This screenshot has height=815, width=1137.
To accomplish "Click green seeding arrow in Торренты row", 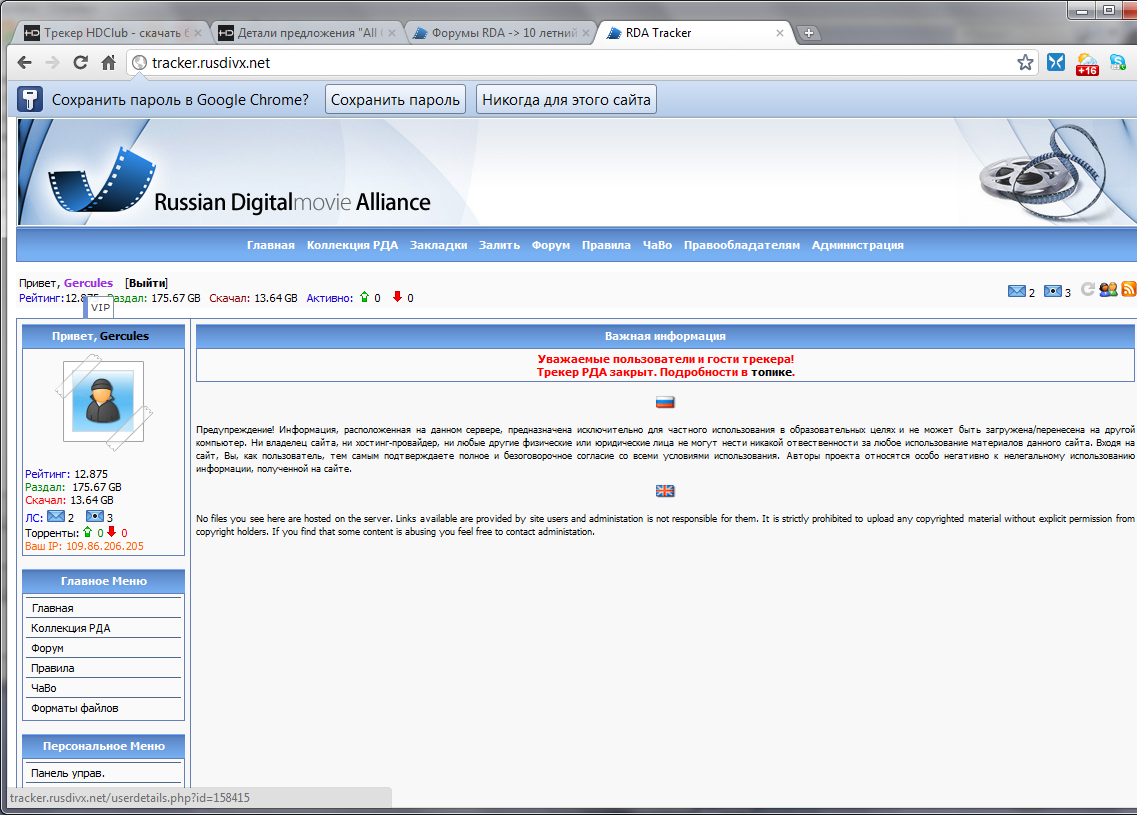I will pos(88,531).
